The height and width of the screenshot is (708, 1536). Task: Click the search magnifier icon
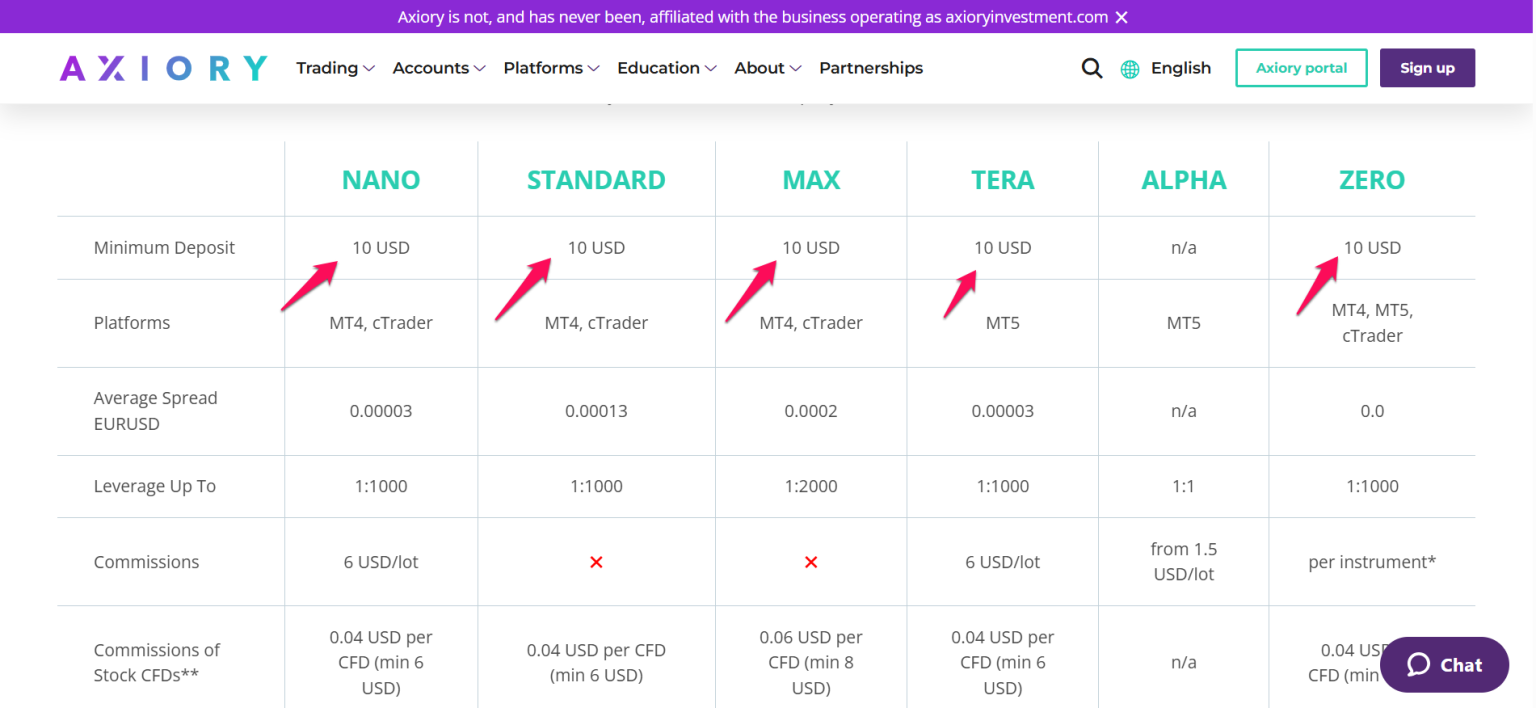click(x=1091, y=68)
